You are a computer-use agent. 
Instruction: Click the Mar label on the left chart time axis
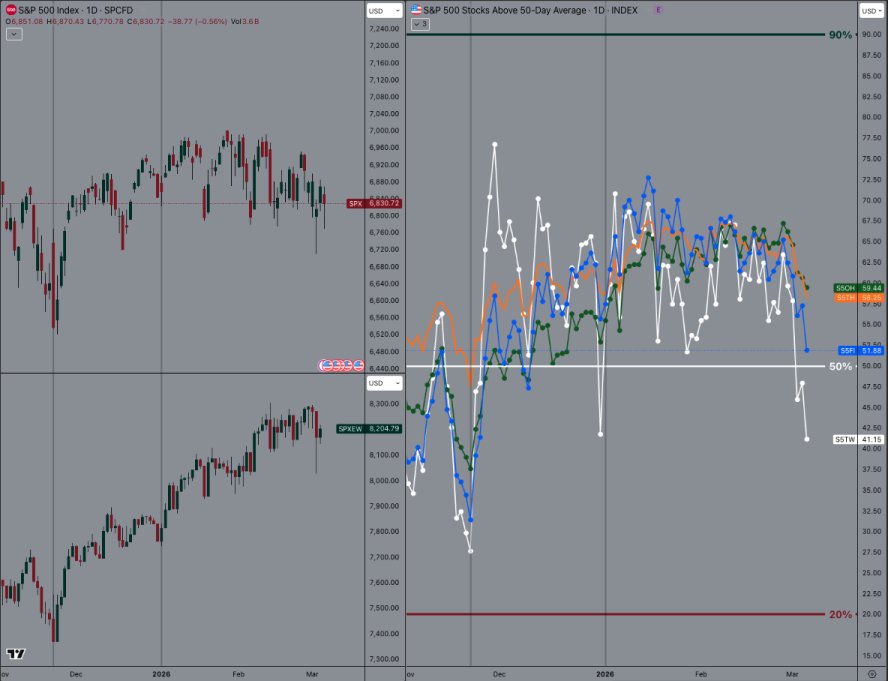click(312, 674)
